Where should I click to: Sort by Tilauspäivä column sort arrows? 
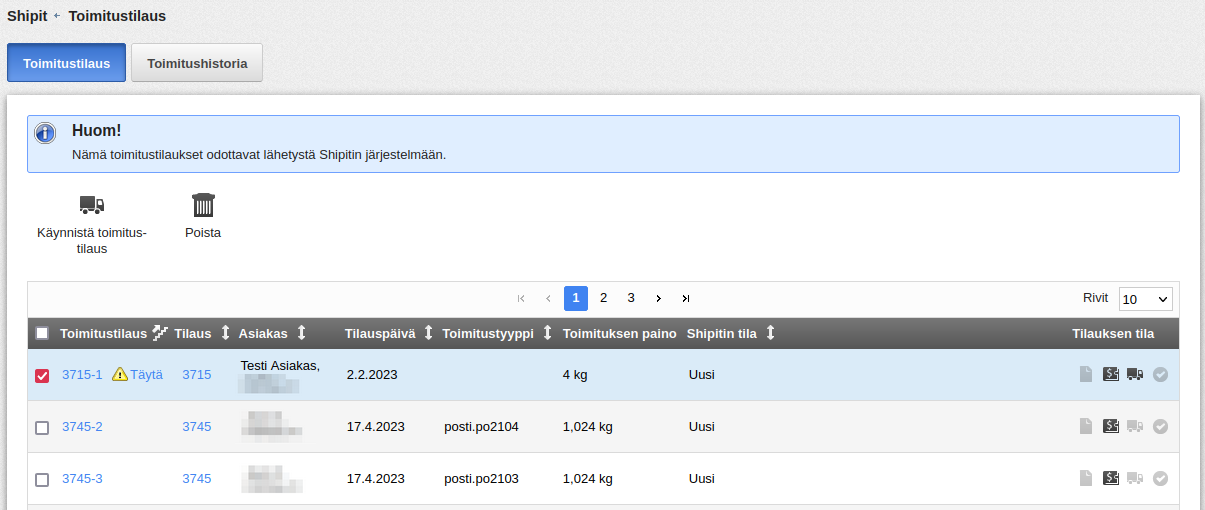[428, 333]
